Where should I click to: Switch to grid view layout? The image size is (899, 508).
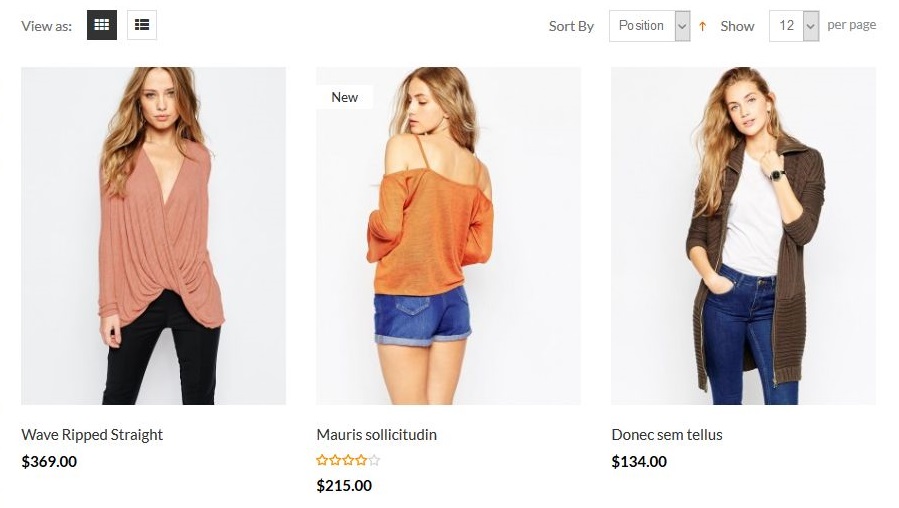click(102, 25)
